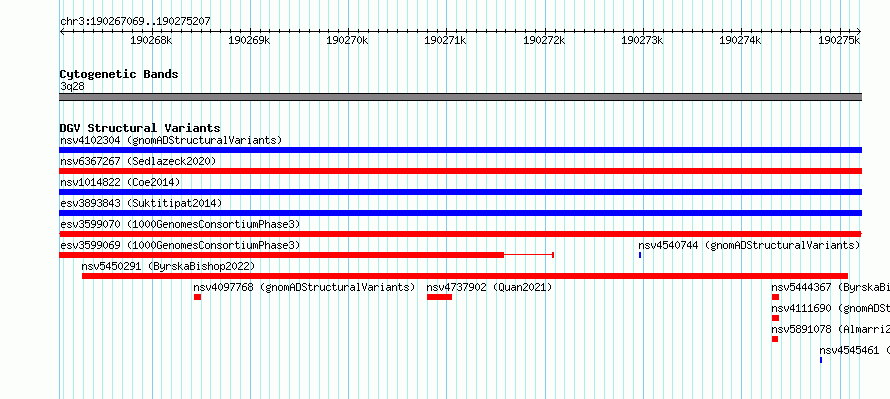Click the red bar under esv3599070
This screenshot has width=890, height=399.
(460, 234)
